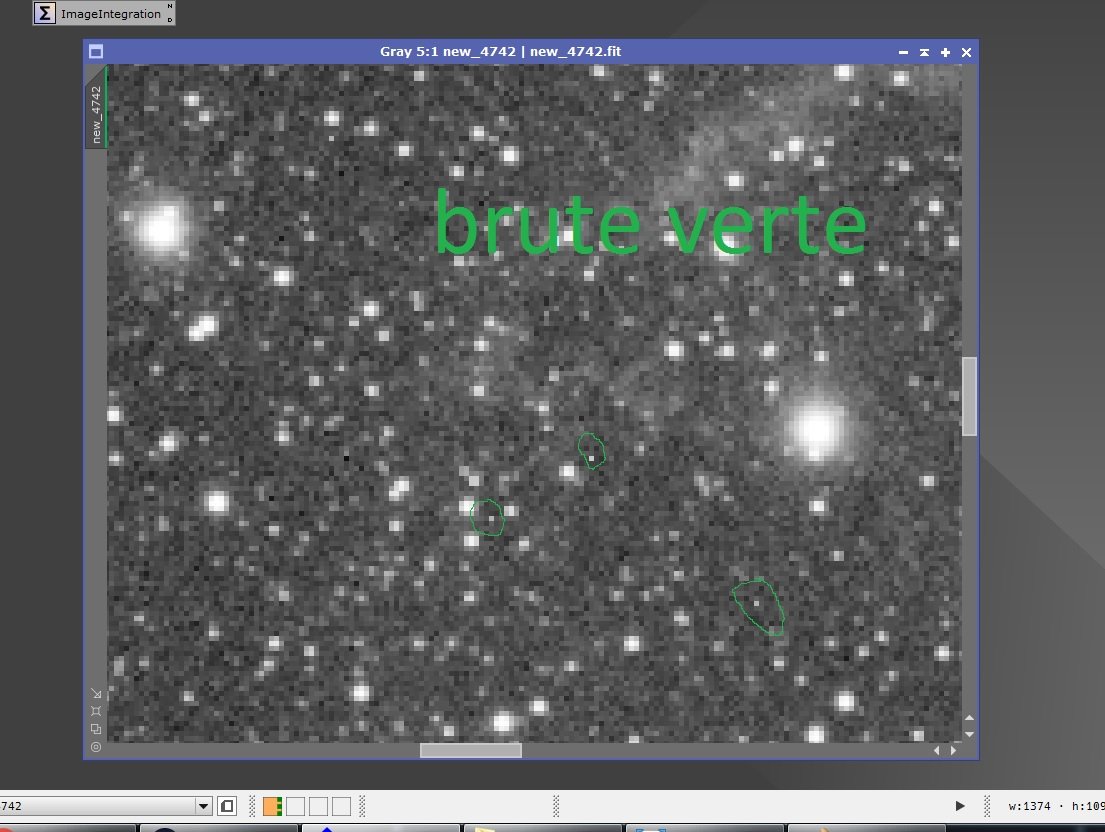Maximize the new_4742 image window with the plus icon

tap(946, 52)
